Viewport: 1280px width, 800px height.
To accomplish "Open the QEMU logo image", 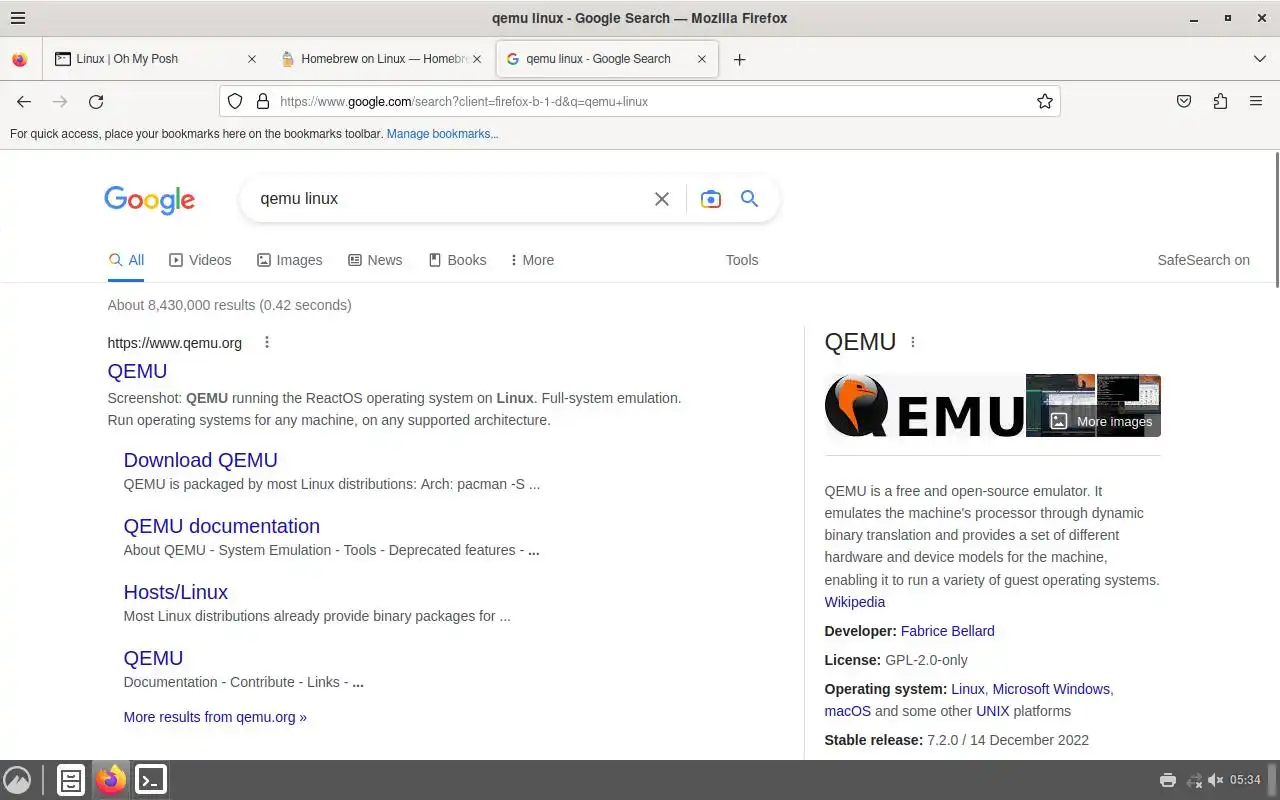I will coord(924,406).
